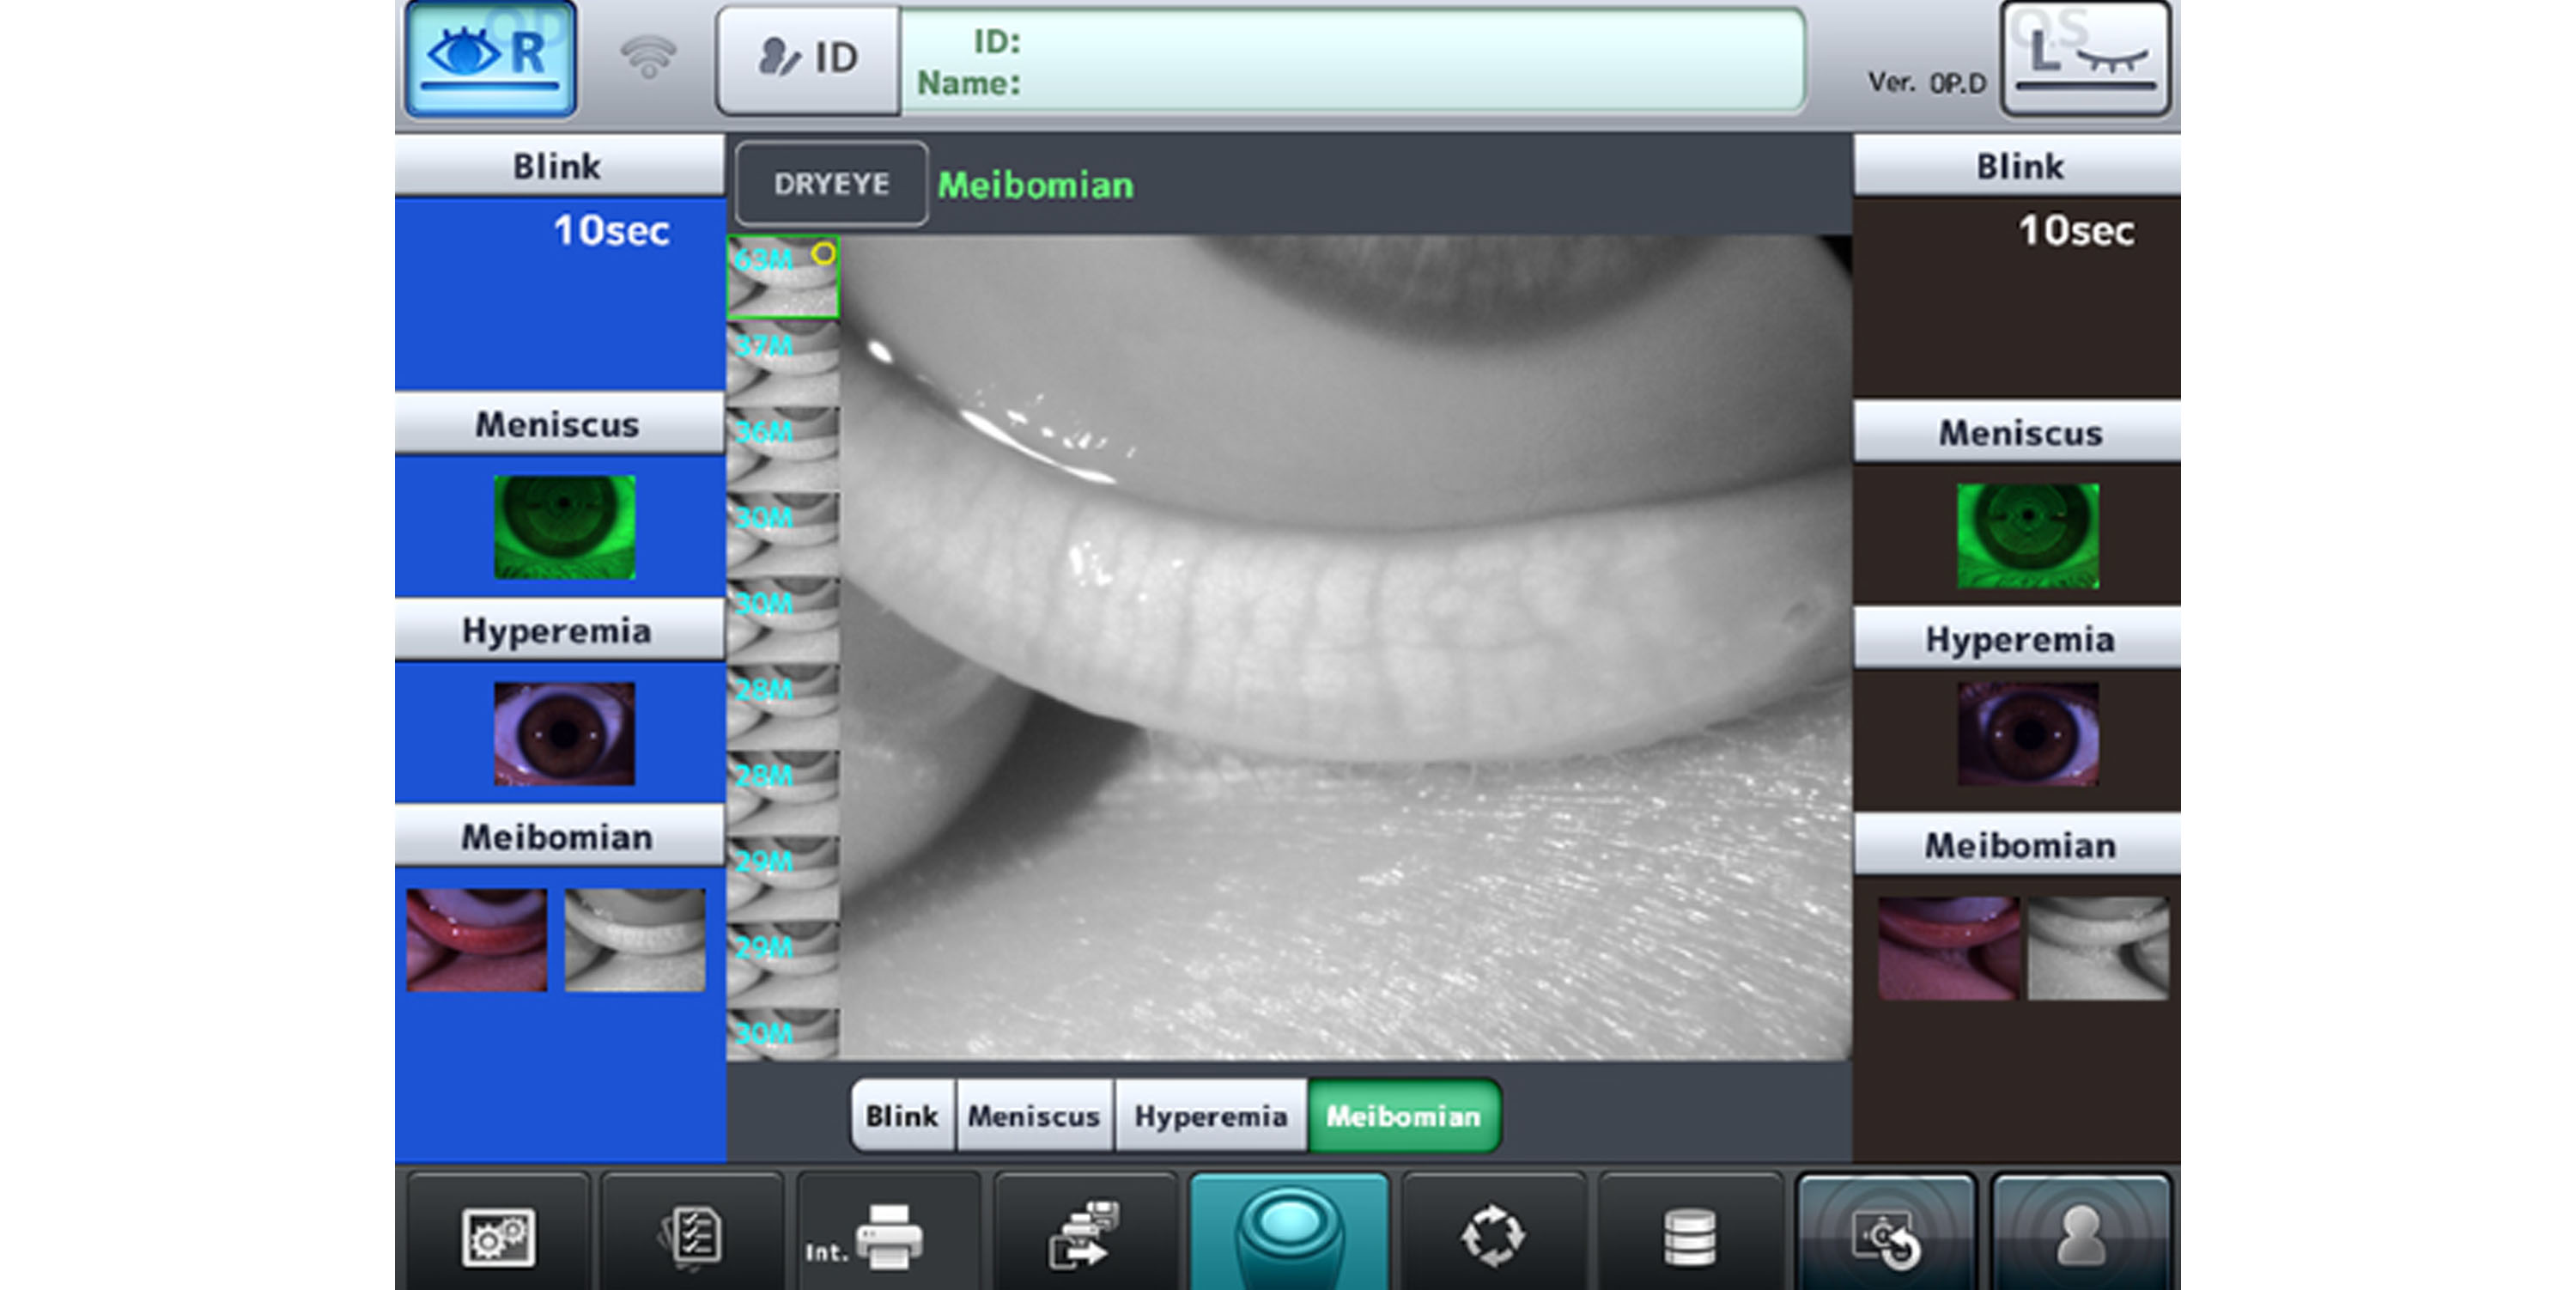
Task: Select the 63M frame thumbnail
Action: coord(782,278)
